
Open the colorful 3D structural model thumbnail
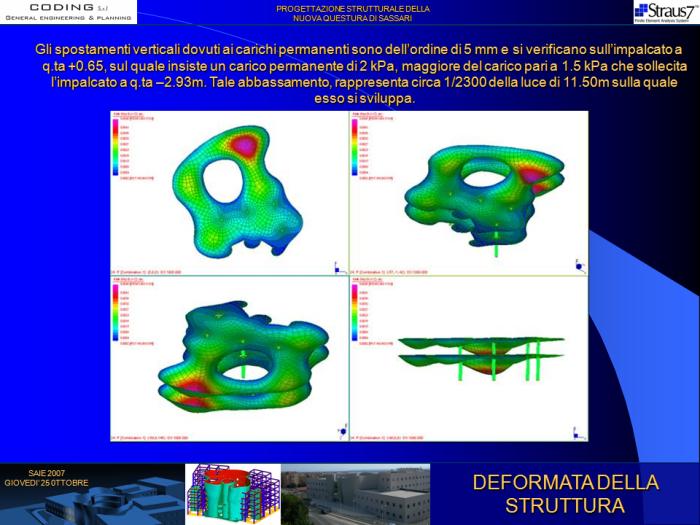(232, 494)
